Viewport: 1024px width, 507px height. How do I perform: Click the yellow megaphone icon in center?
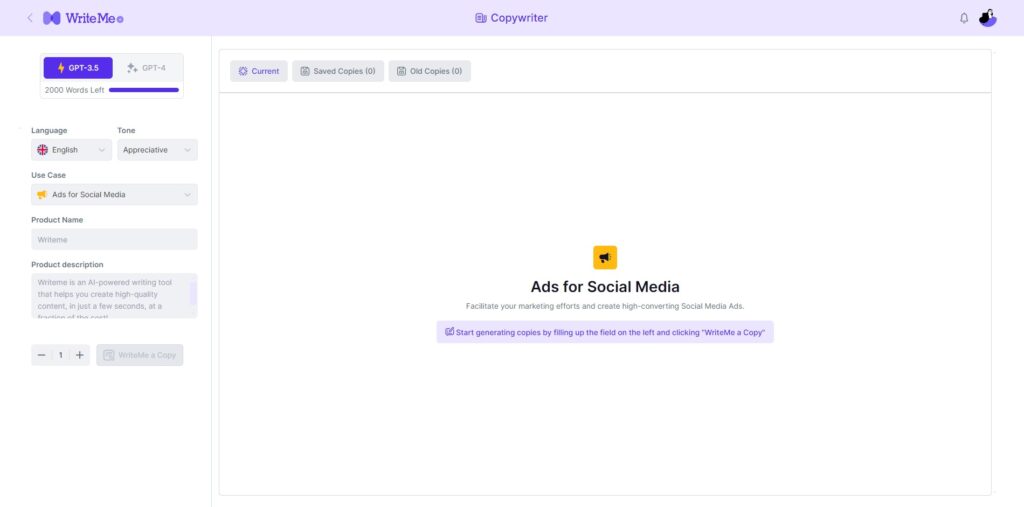pyautogui.click(x=605, y=257)
